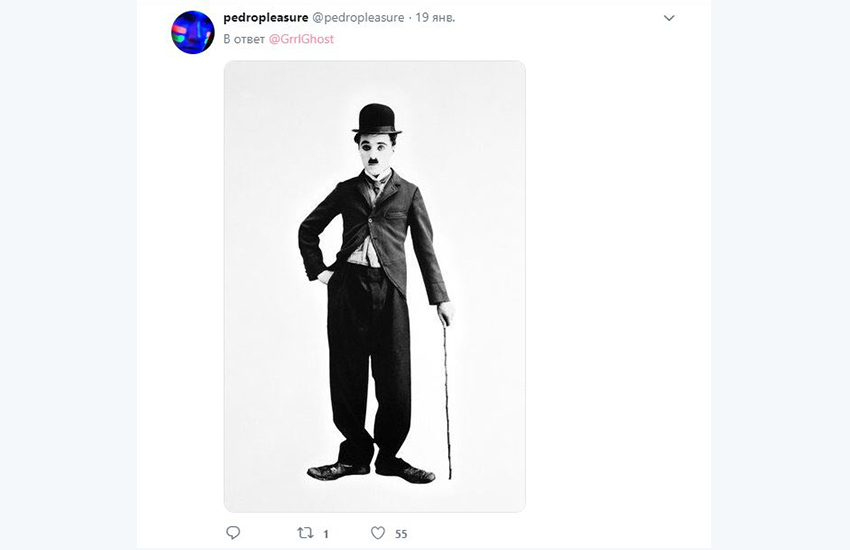This screenshot has width=850, height=550.
Task: Expand the tweet options chevron menu
Action: click(x=669, y=18)
